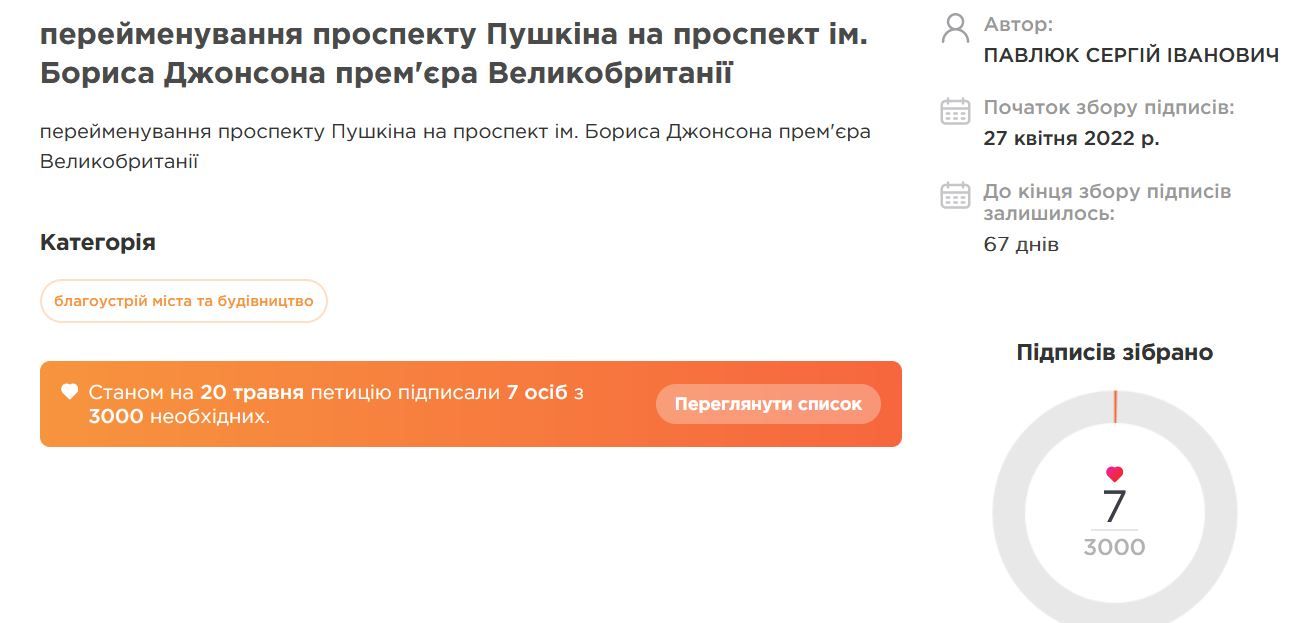Click the bold petition title heading
The image size is (1302, 623).
(453, 54)
